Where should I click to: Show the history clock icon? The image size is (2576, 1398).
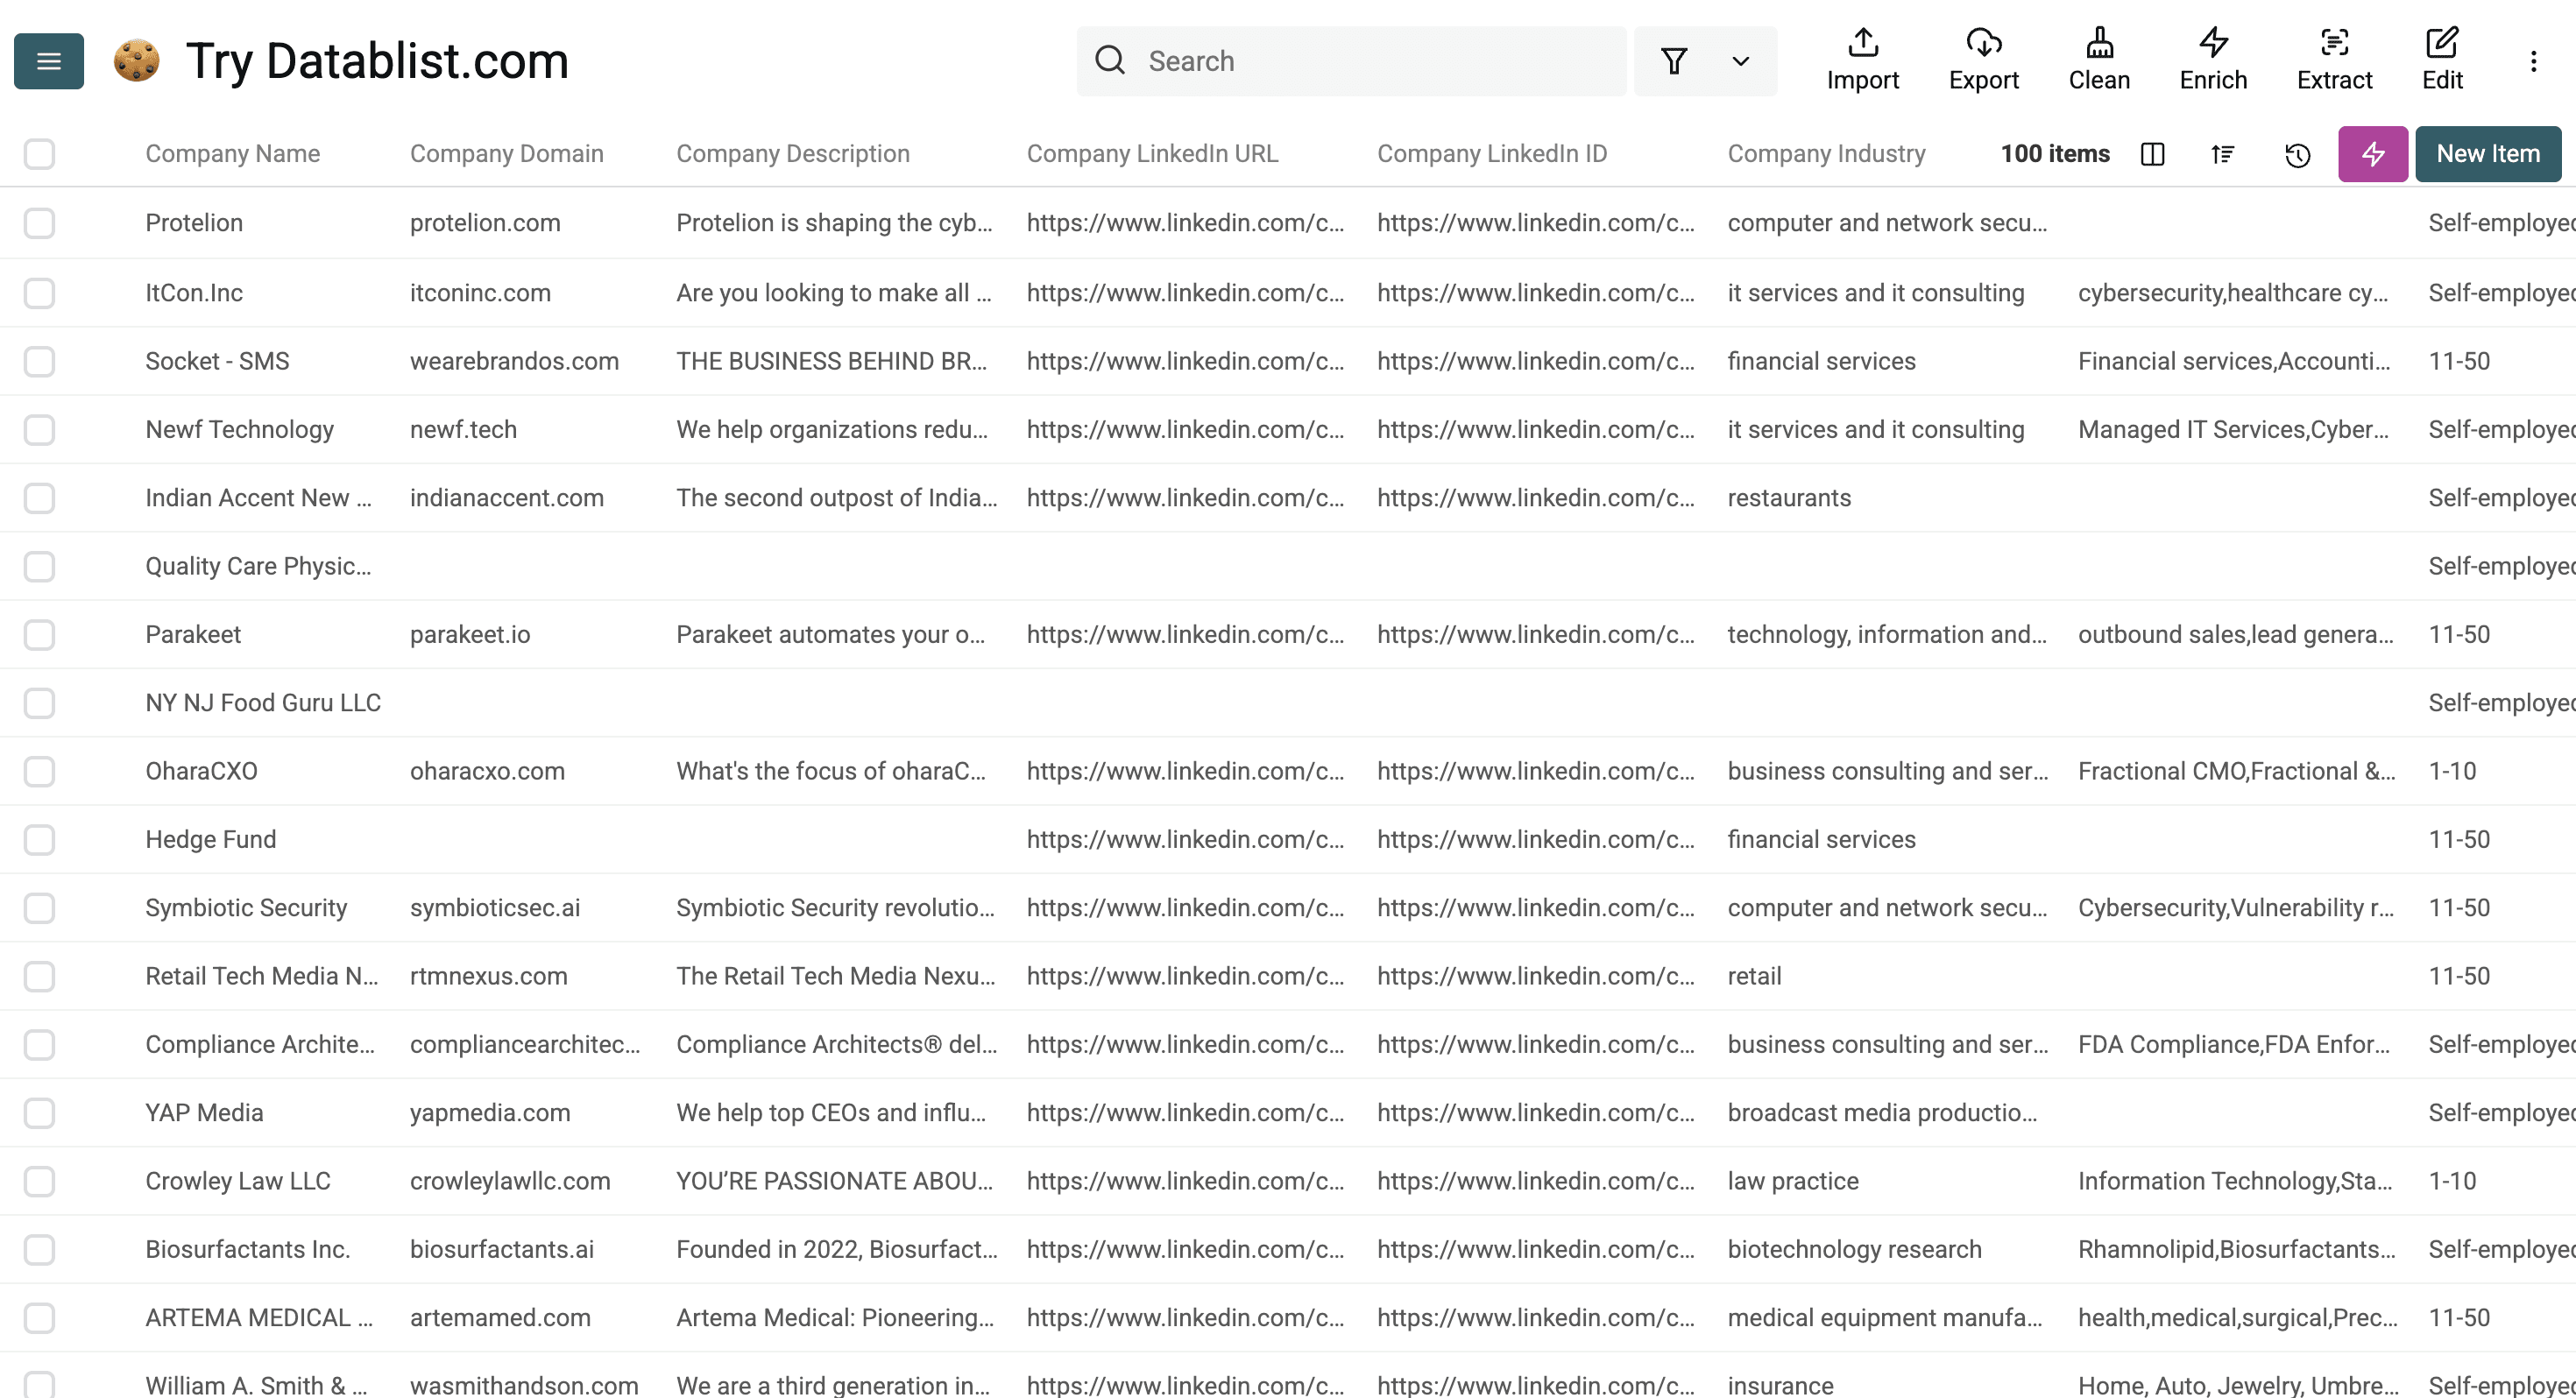[x=2297, y=155]
